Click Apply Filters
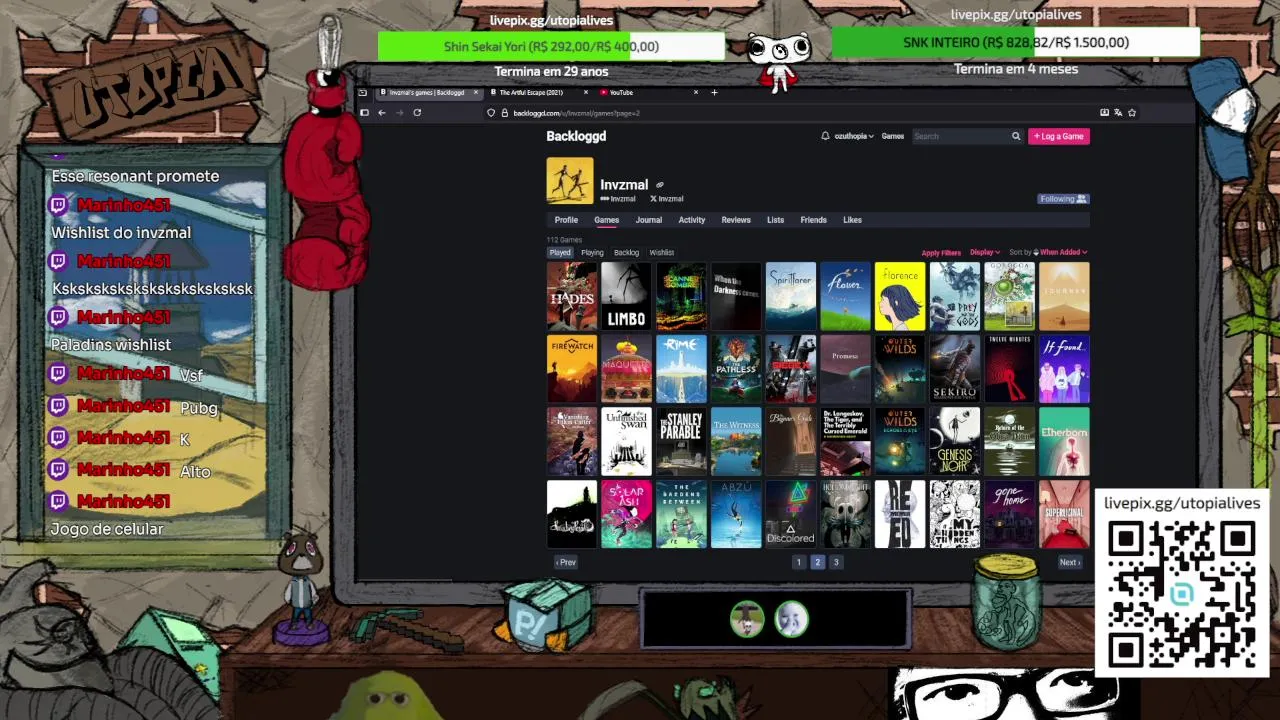The image size is (1280, 720). pyautogui.click(x=941, y=253)
